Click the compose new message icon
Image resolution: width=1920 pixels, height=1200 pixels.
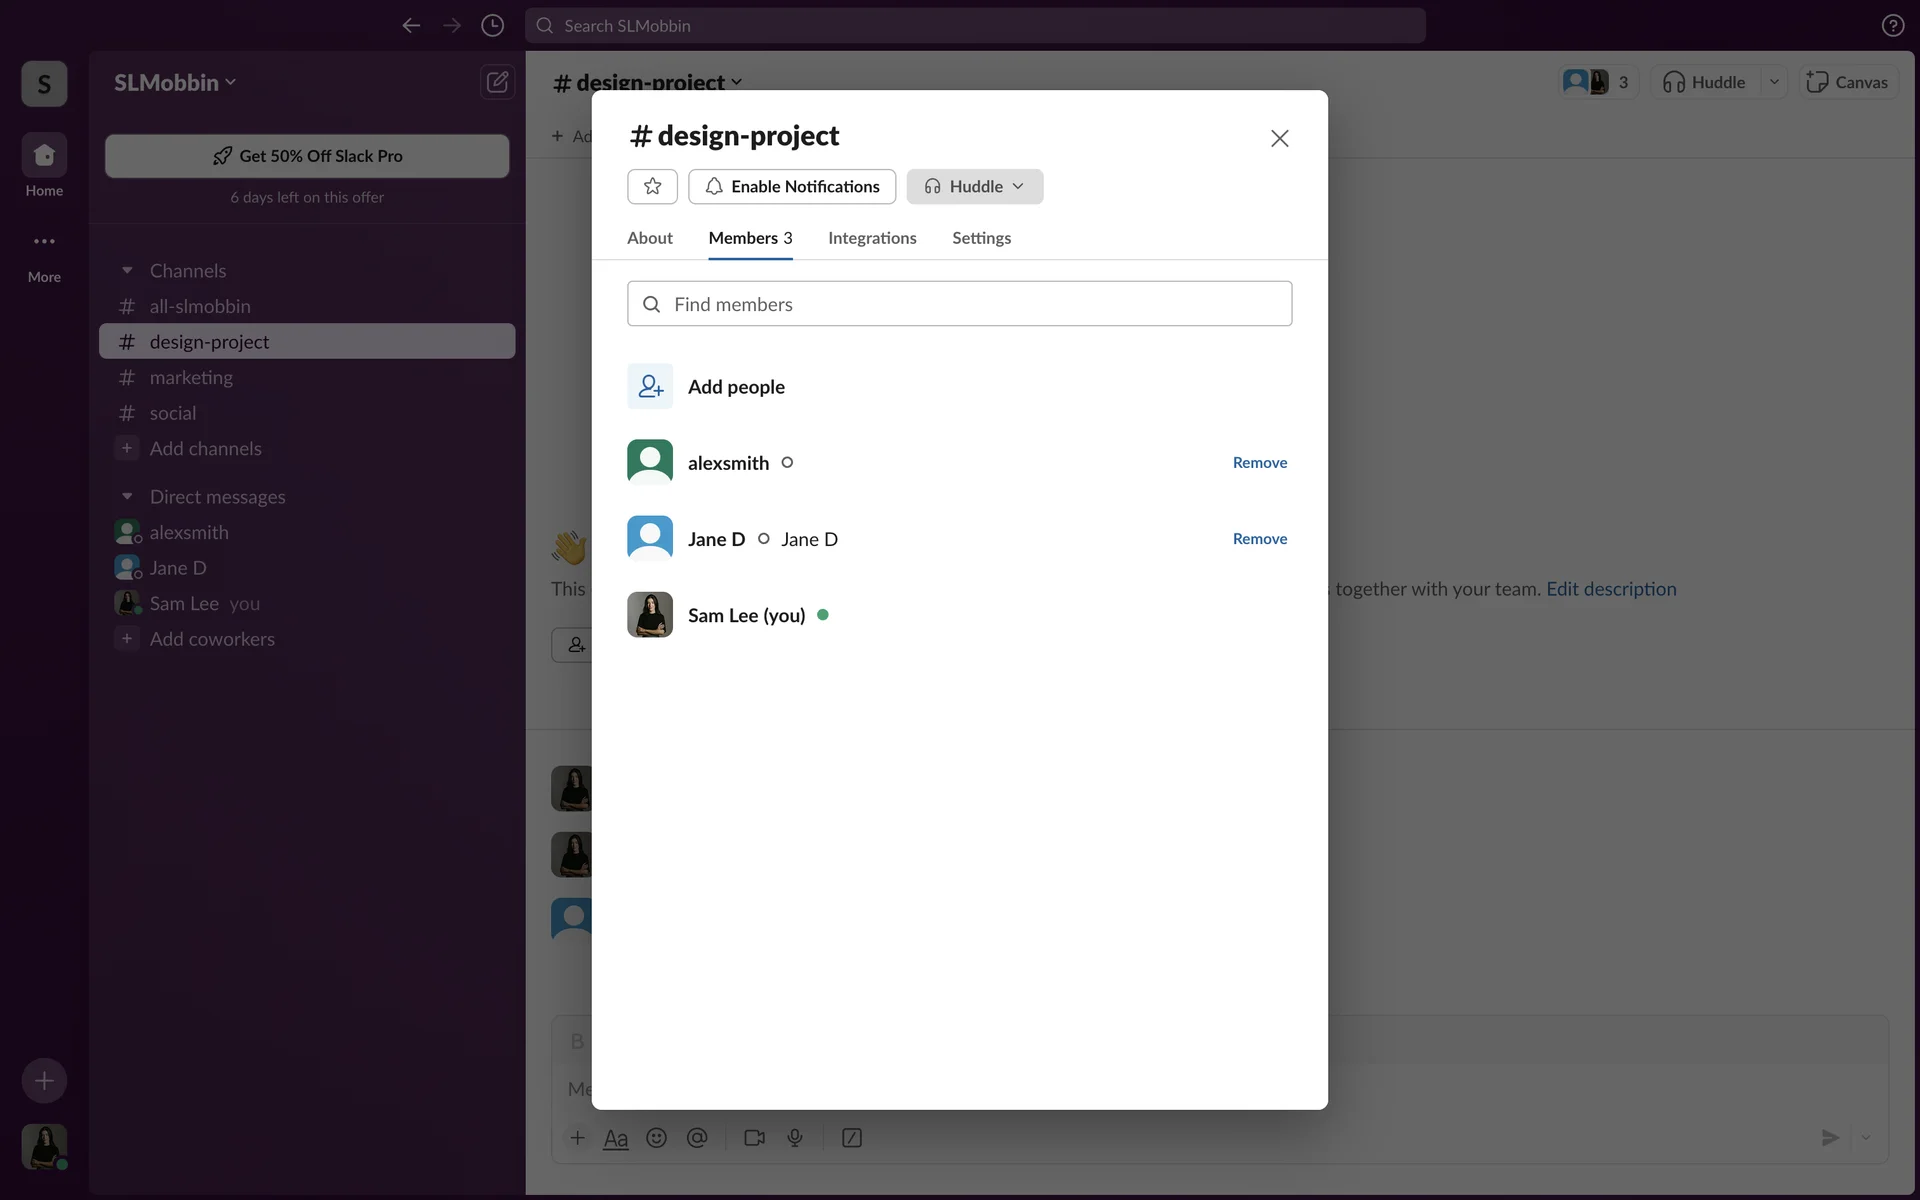point(497,82)
